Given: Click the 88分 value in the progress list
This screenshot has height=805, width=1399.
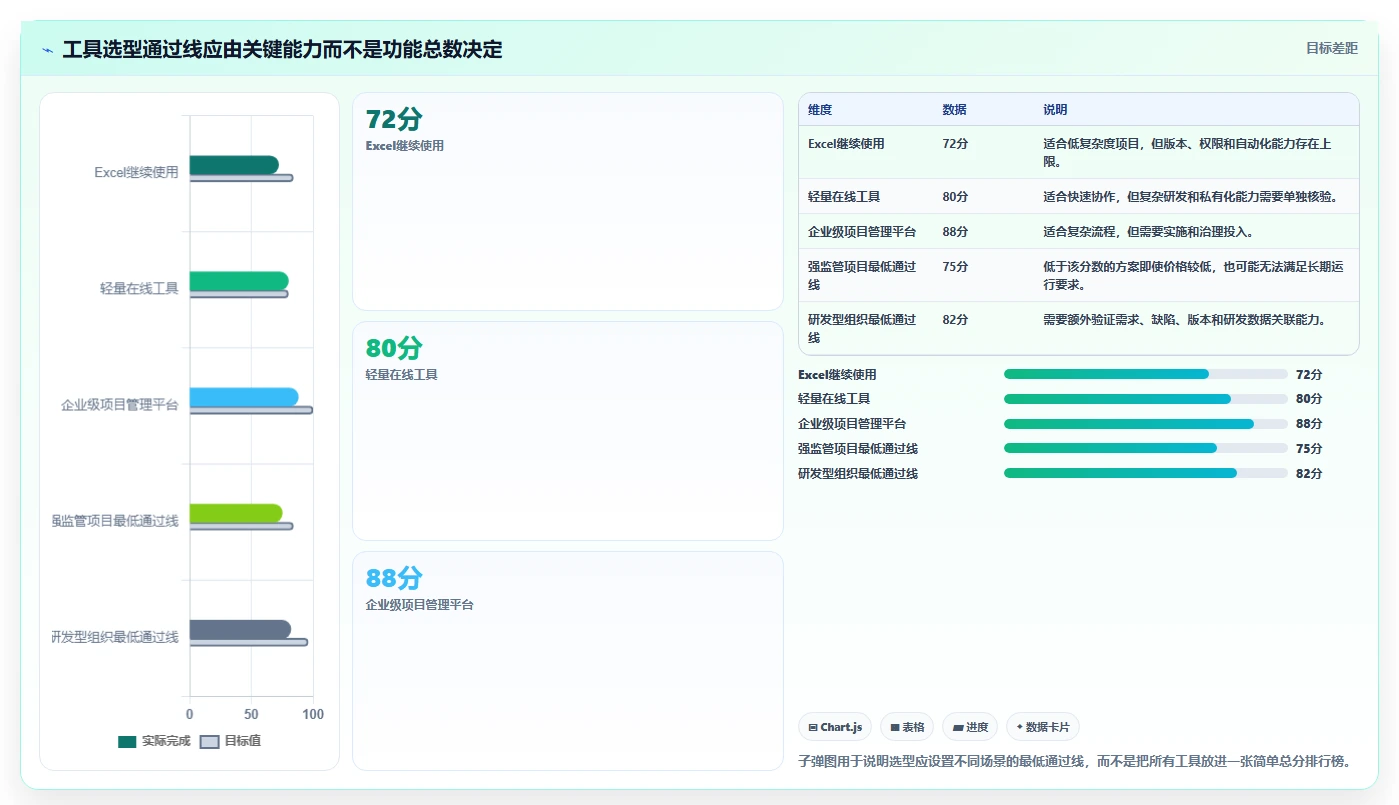Looking at the screenshot, I should point(1309,424).
